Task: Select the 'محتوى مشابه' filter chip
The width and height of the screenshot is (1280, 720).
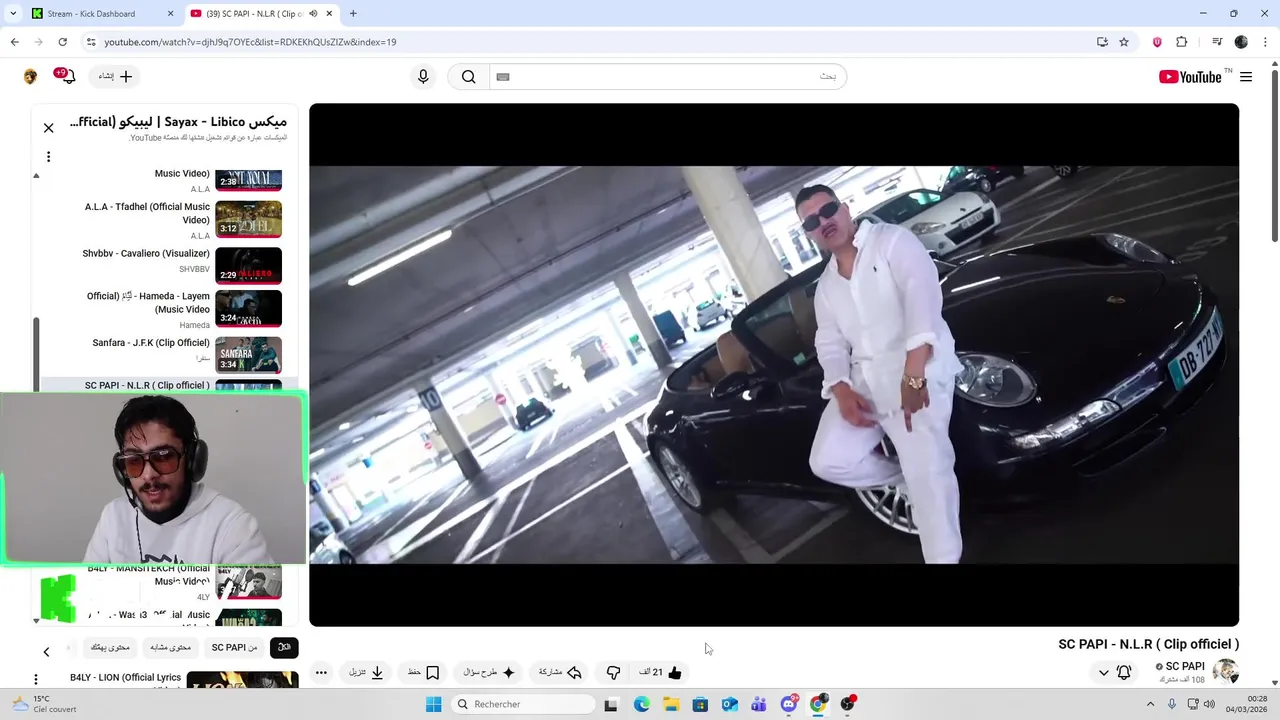Action: [170, 648]
